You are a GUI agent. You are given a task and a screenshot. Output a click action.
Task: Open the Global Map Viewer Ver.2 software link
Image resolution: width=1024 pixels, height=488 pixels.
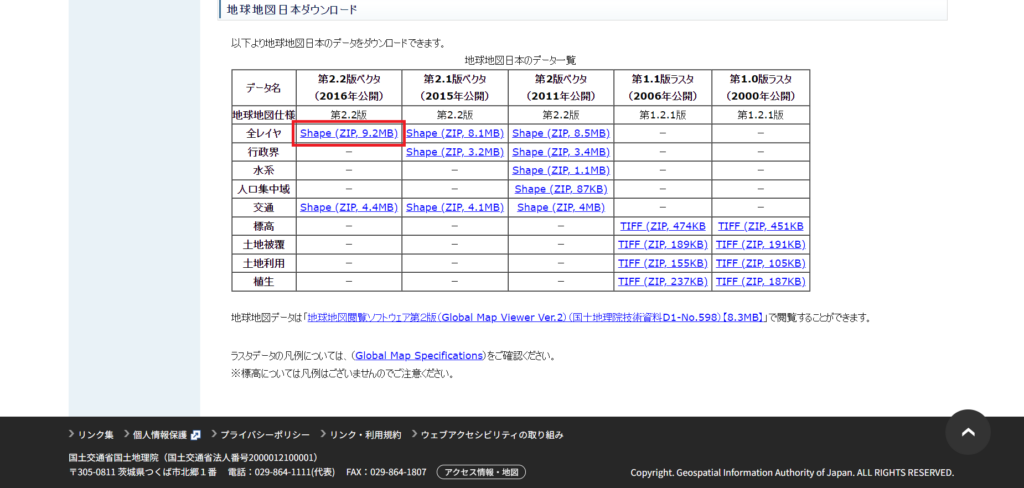[536, 318]
